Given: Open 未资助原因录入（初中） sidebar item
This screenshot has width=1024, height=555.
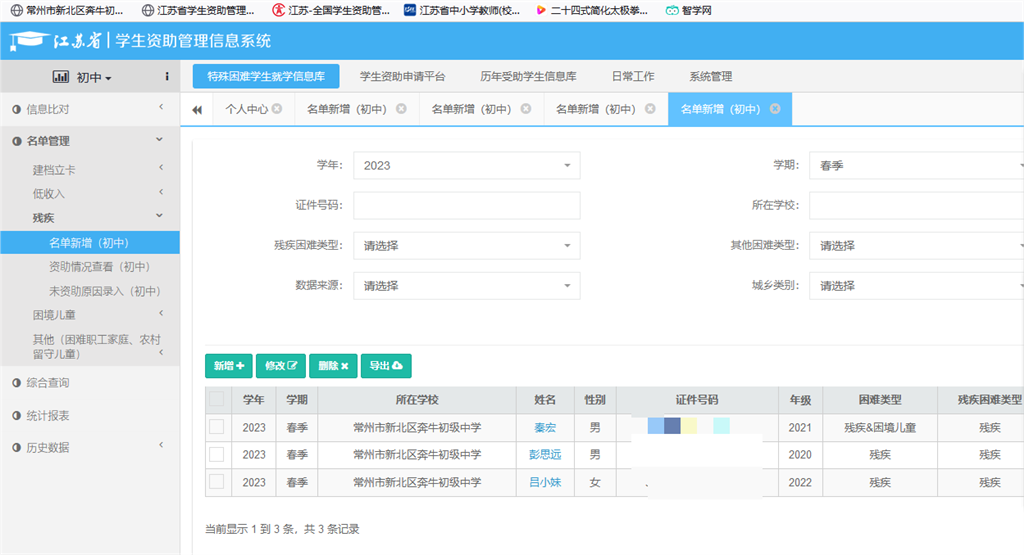Looking at the screenshot, I should [104, 291].
